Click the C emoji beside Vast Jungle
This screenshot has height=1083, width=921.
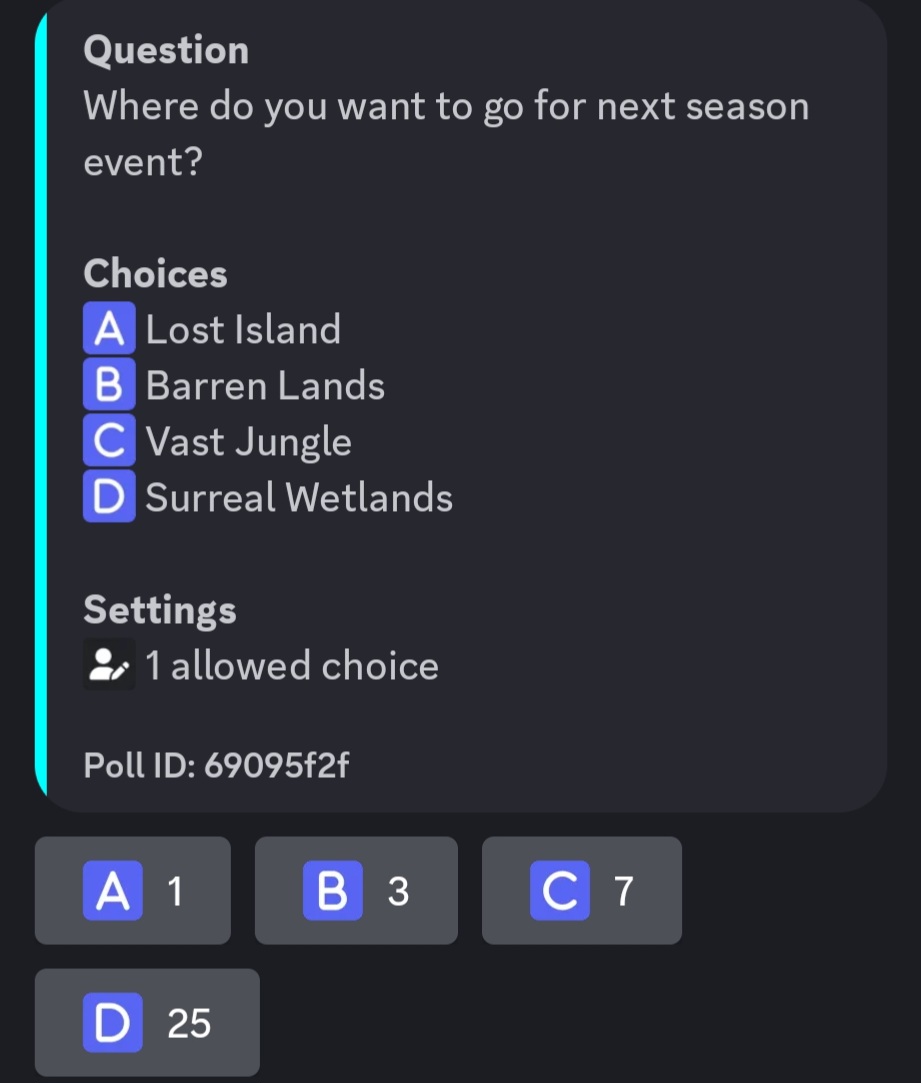[109, 440]
